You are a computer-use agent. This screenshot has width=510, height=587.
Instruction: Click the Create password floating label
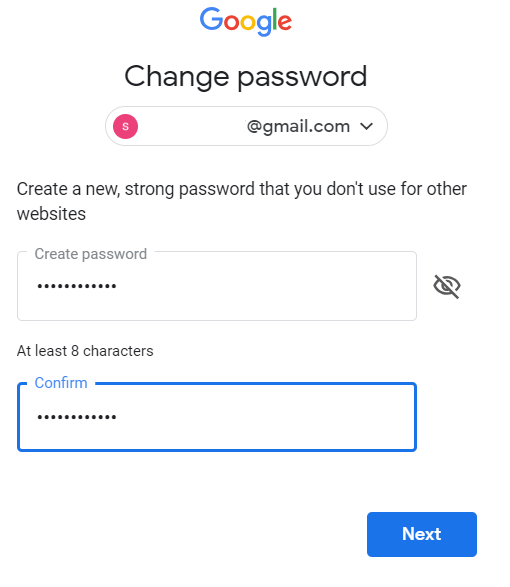pyautogui.click(x=91, y=254)
